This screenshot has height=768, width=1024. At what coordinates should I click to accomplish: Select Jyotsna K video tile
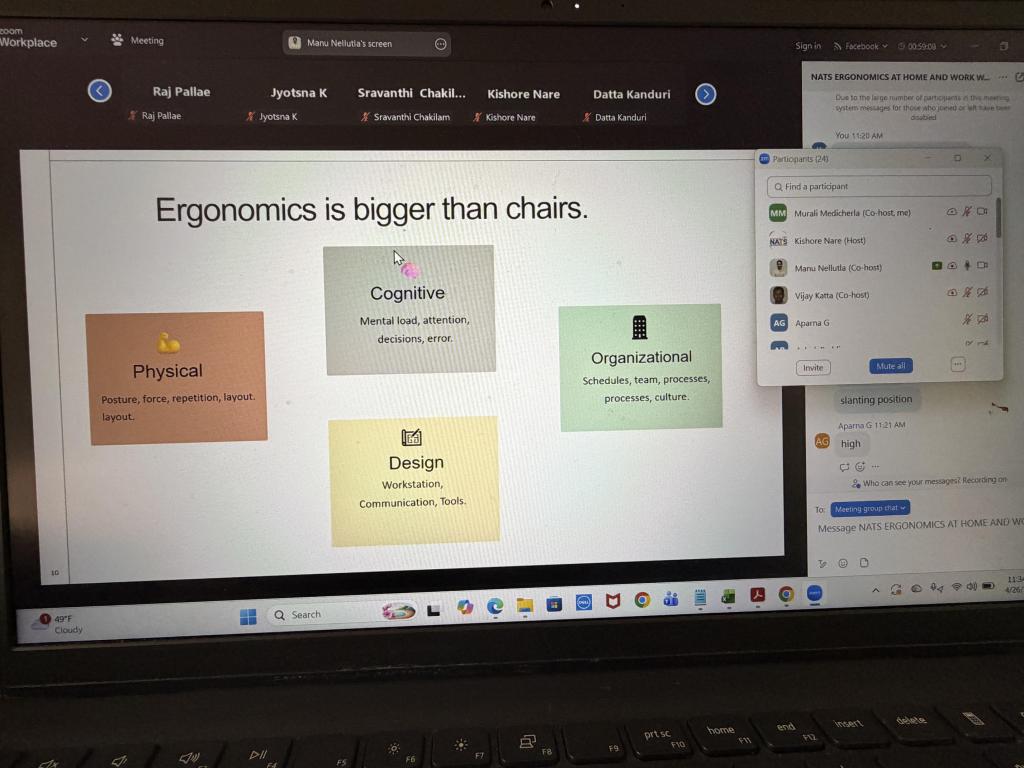pyautogui.click(x=298, y=104)
